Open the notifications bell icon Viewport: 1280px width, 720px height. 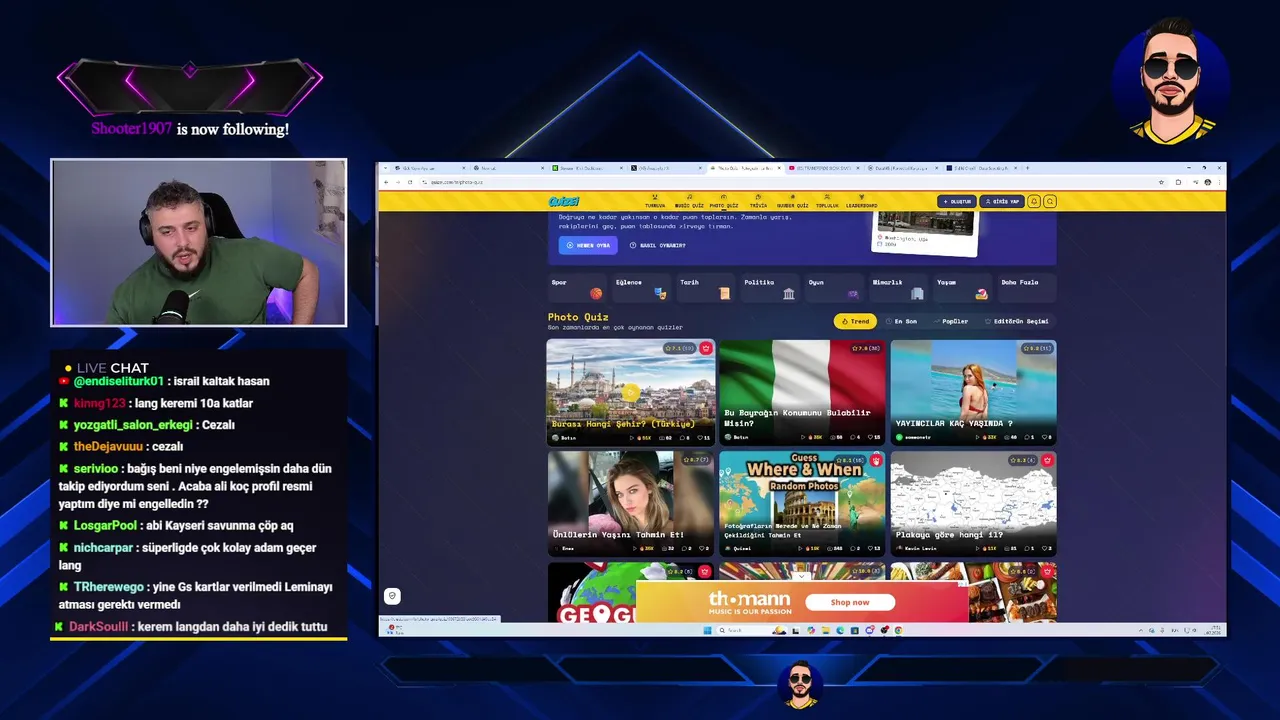(x=1035, y=201)
